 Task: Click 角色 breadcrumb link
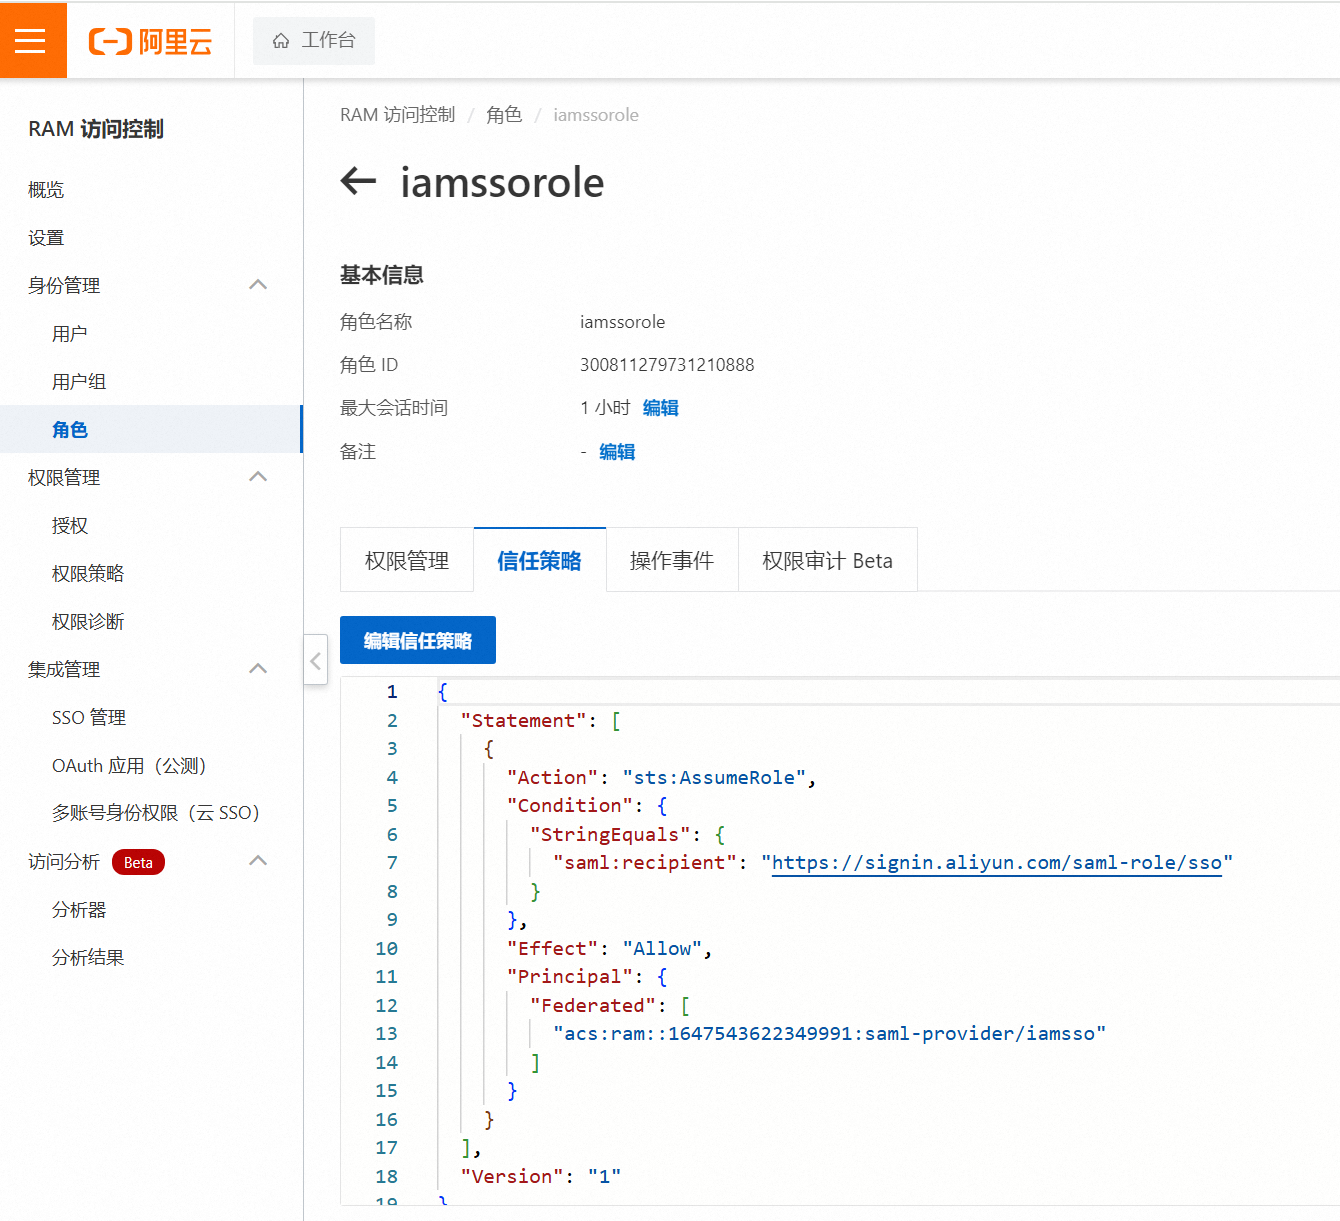[x=504, y=115]
